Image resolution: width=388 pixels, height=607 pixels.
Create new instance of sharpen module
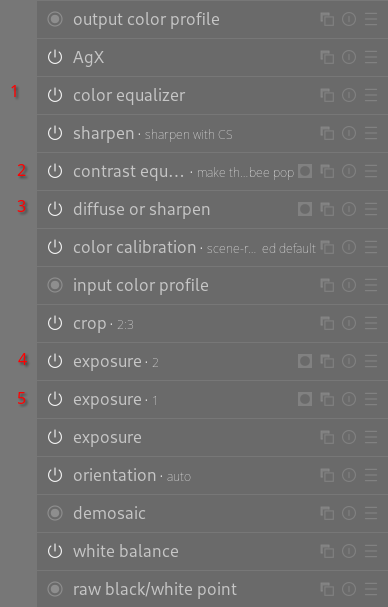pyautogui.click(x=327, y=134)
